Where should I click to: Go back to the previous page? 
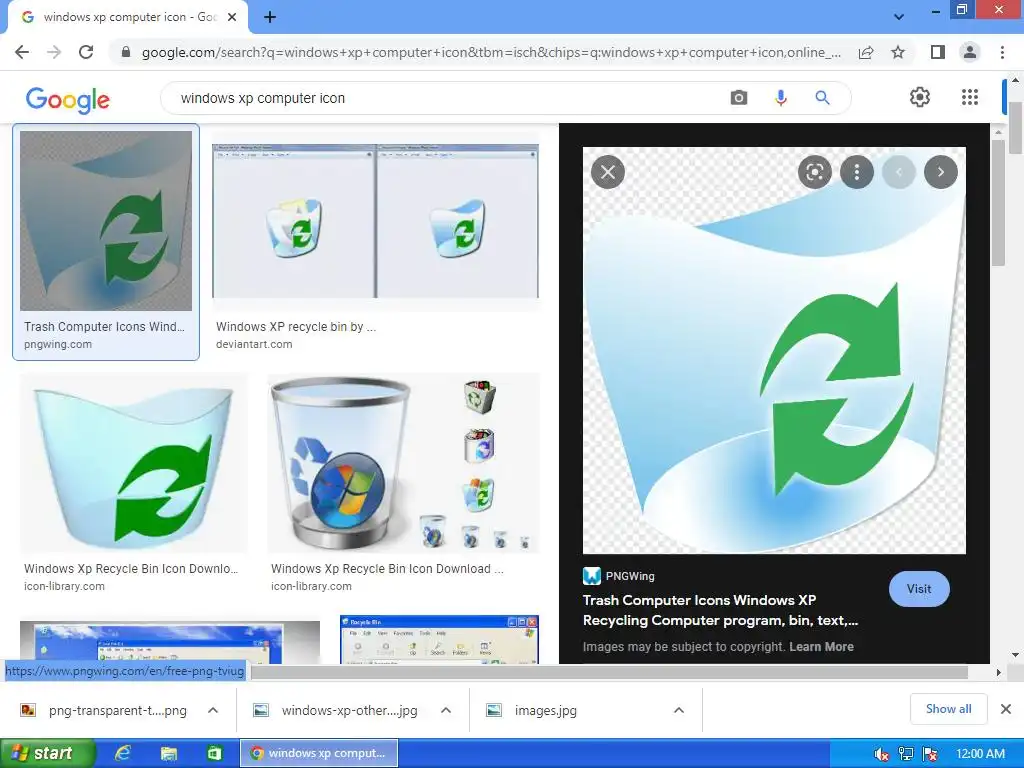(22, 52)
